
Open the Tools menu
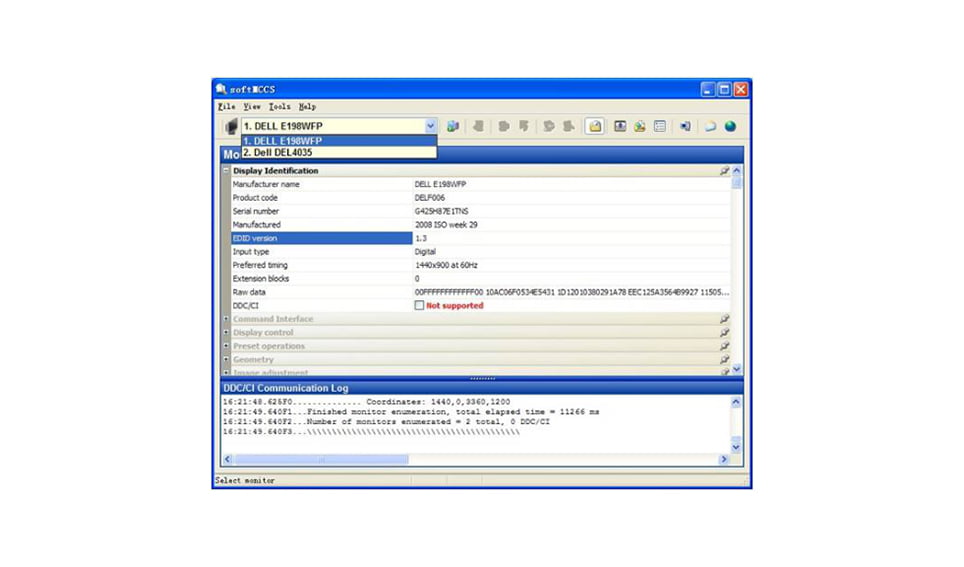tap(279, 106)
